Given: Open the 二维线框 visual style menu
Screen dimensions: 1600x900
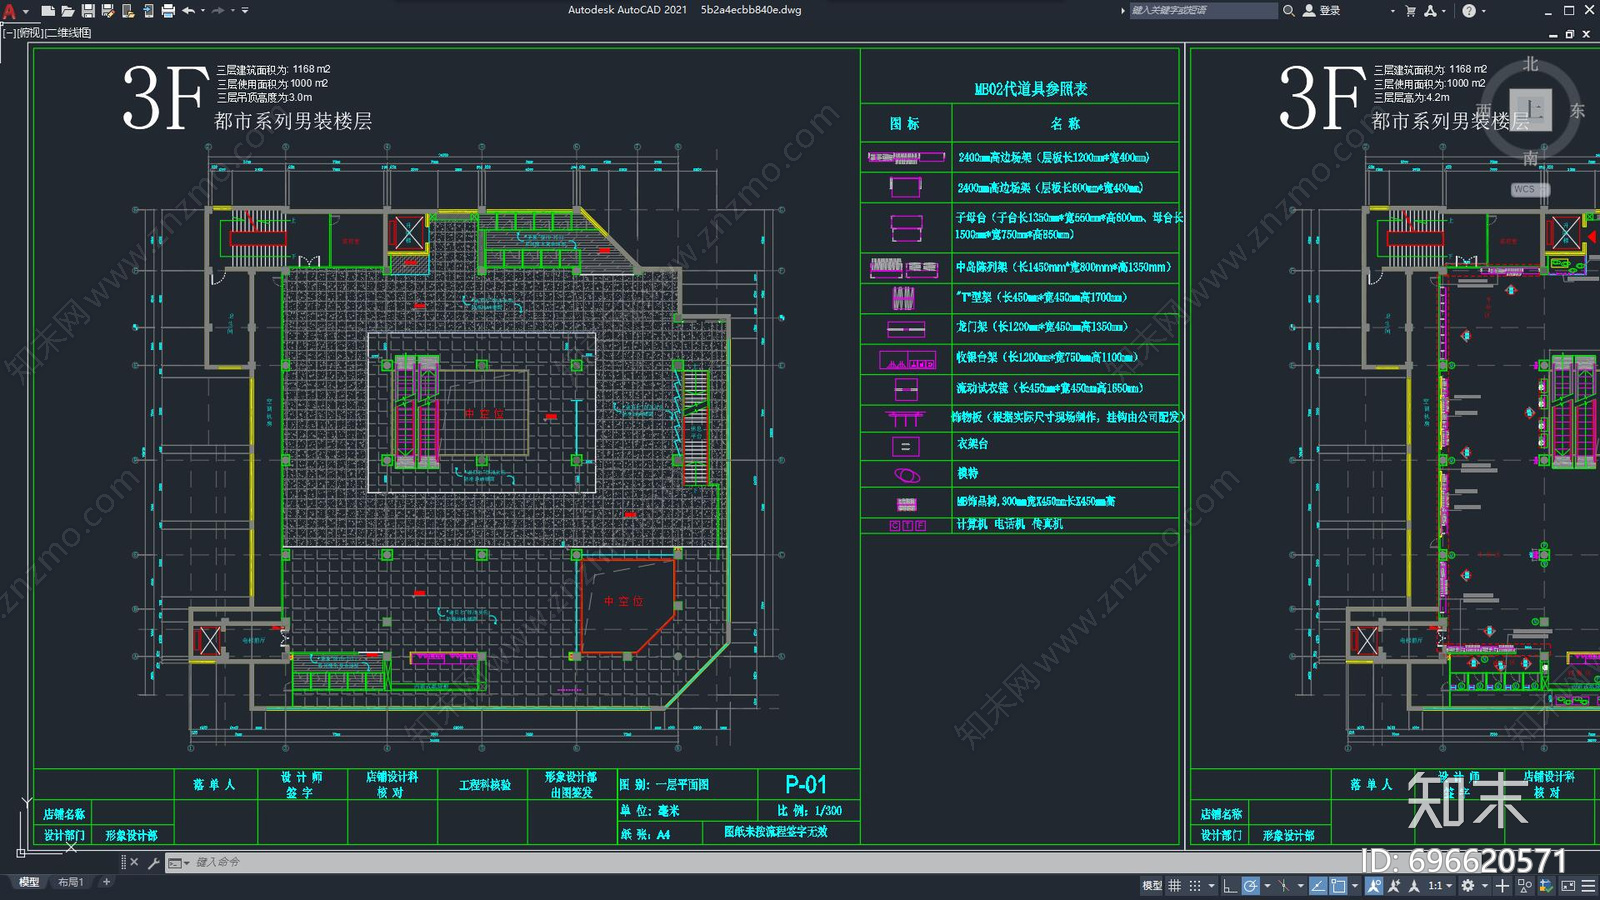Looking at the screenshot, I should [x=69, y=33].
